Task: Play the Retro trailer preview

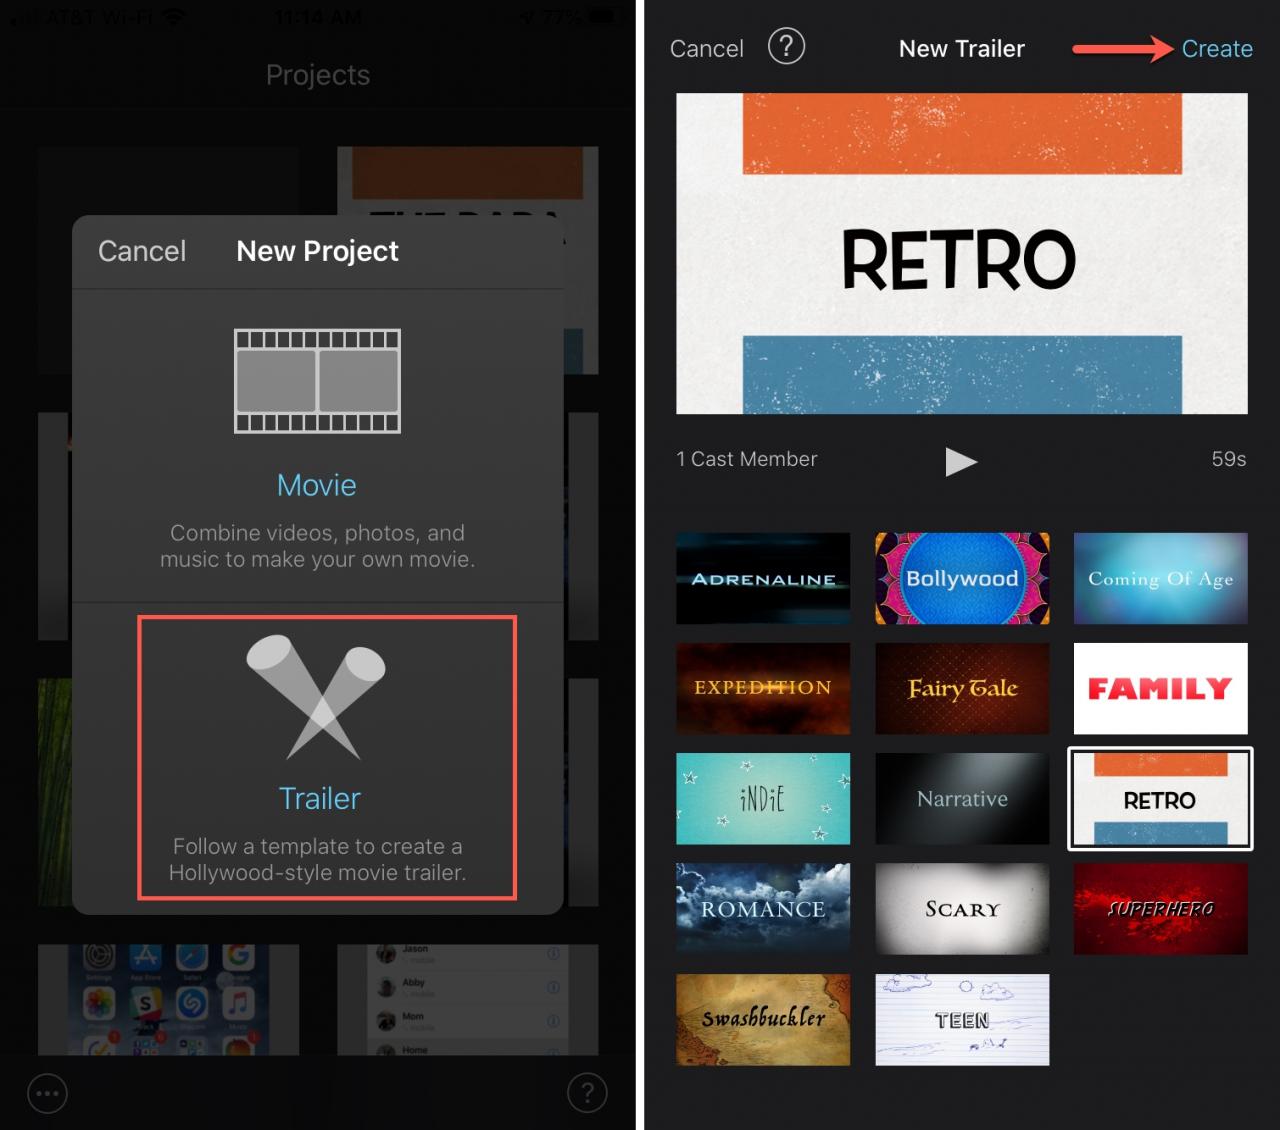Action: click(961, 461)
